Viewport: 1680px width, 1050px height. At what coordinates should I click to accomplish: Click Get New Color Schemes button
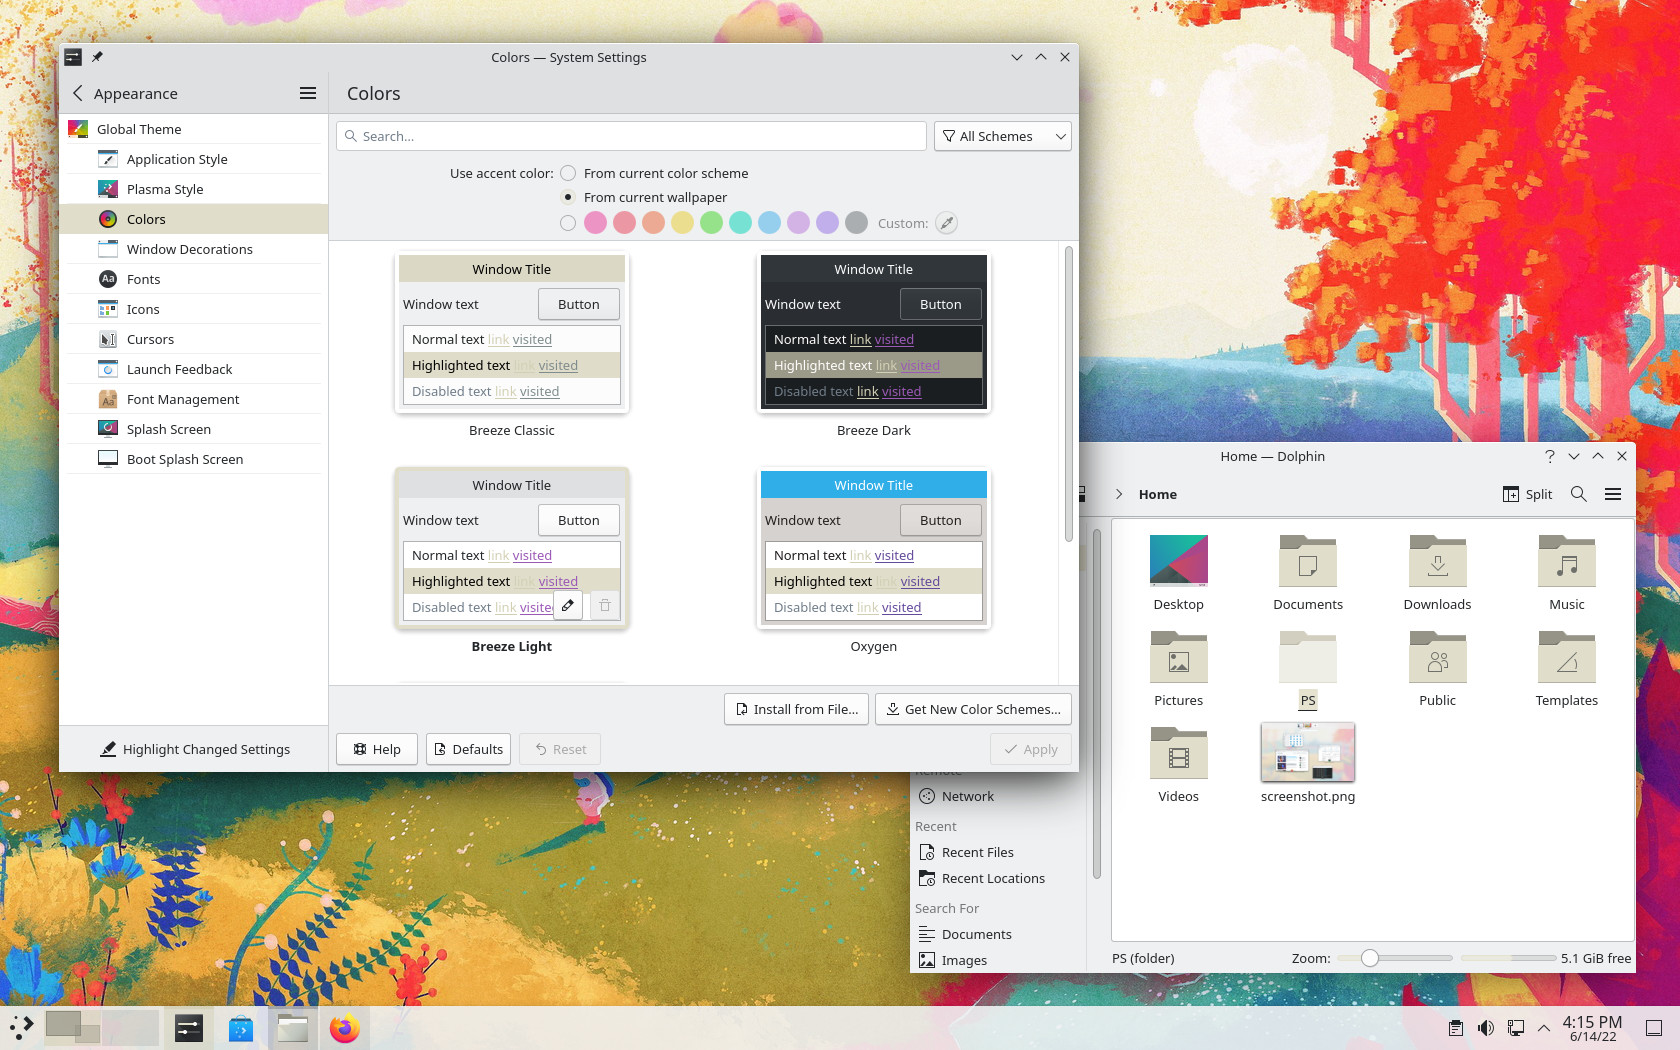coord(974,709)
